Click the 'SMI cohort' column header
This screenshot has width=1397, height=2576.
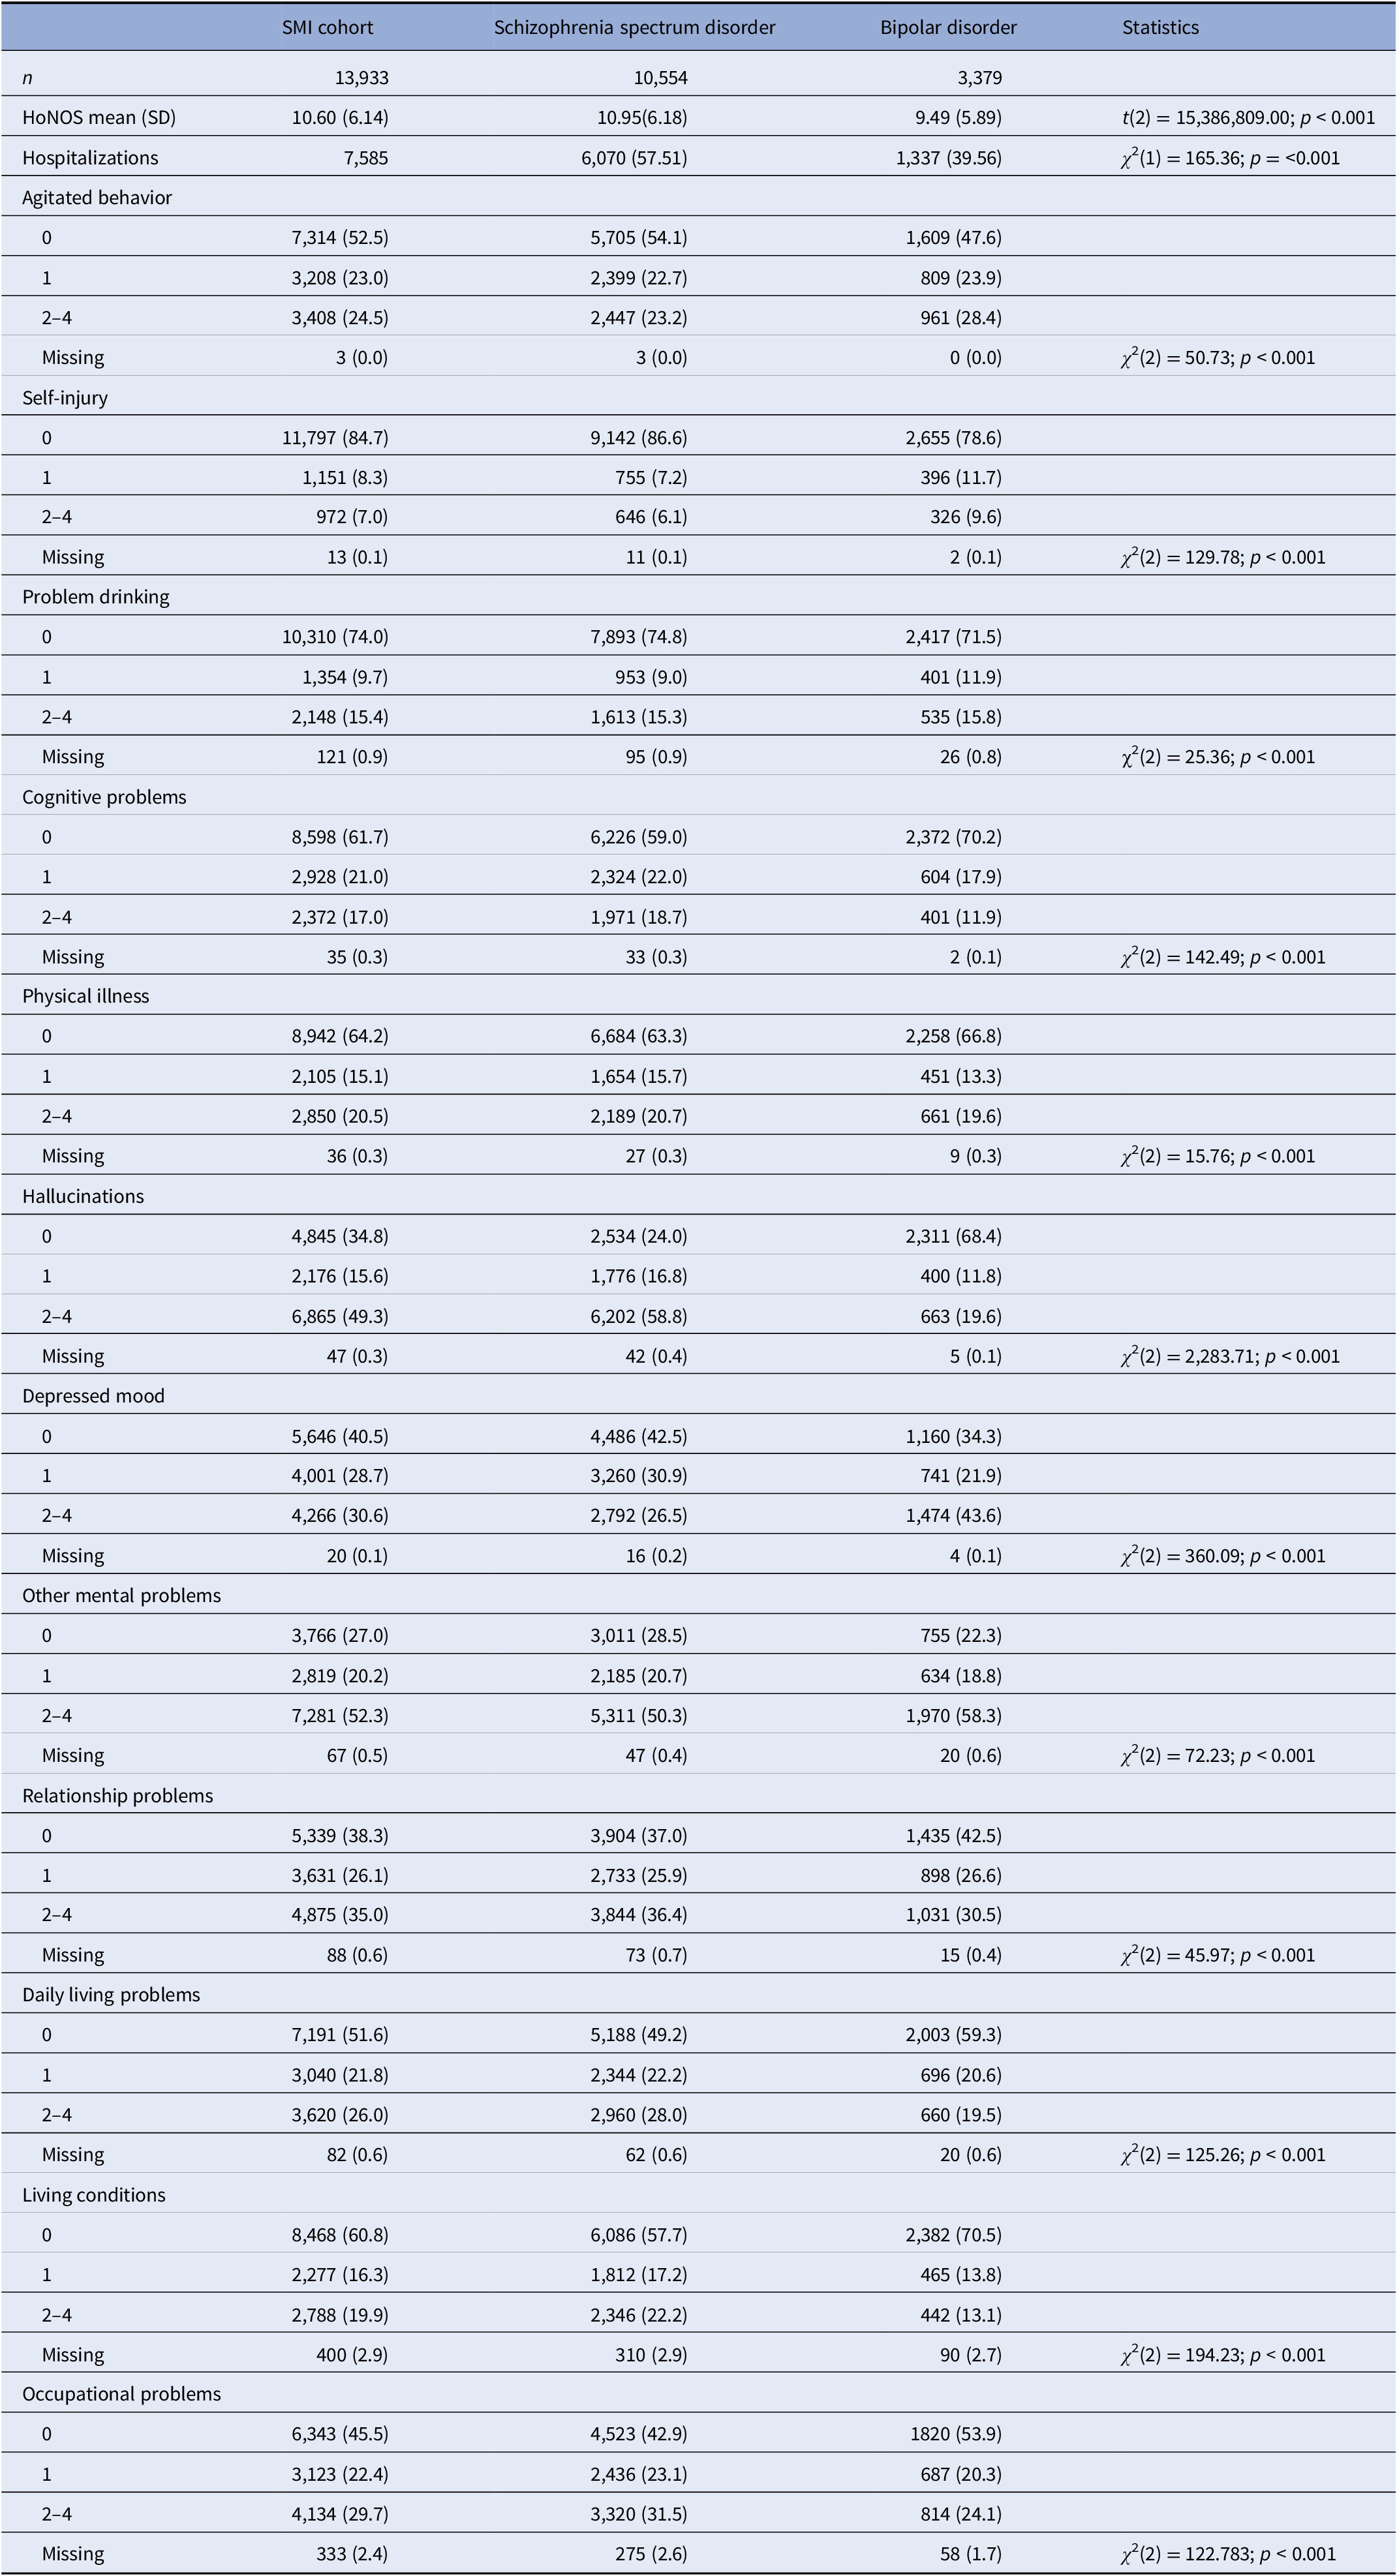point(327,27)
